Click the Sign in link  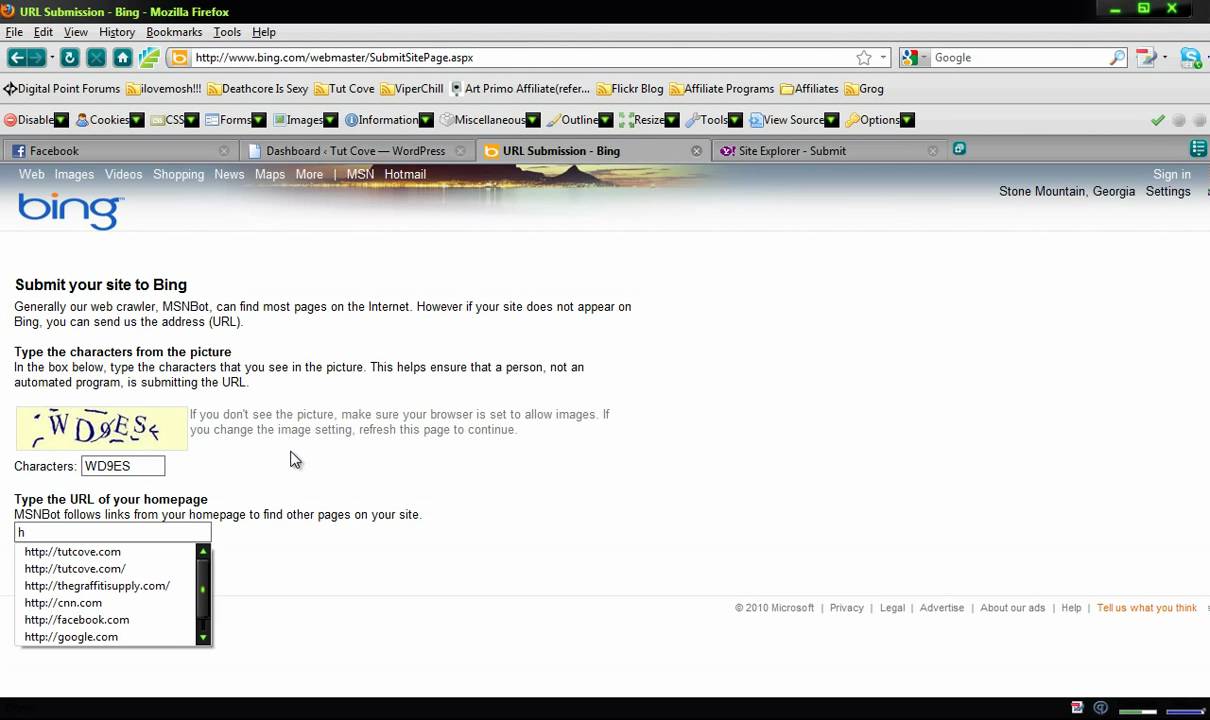click(x=1172, y=174)
